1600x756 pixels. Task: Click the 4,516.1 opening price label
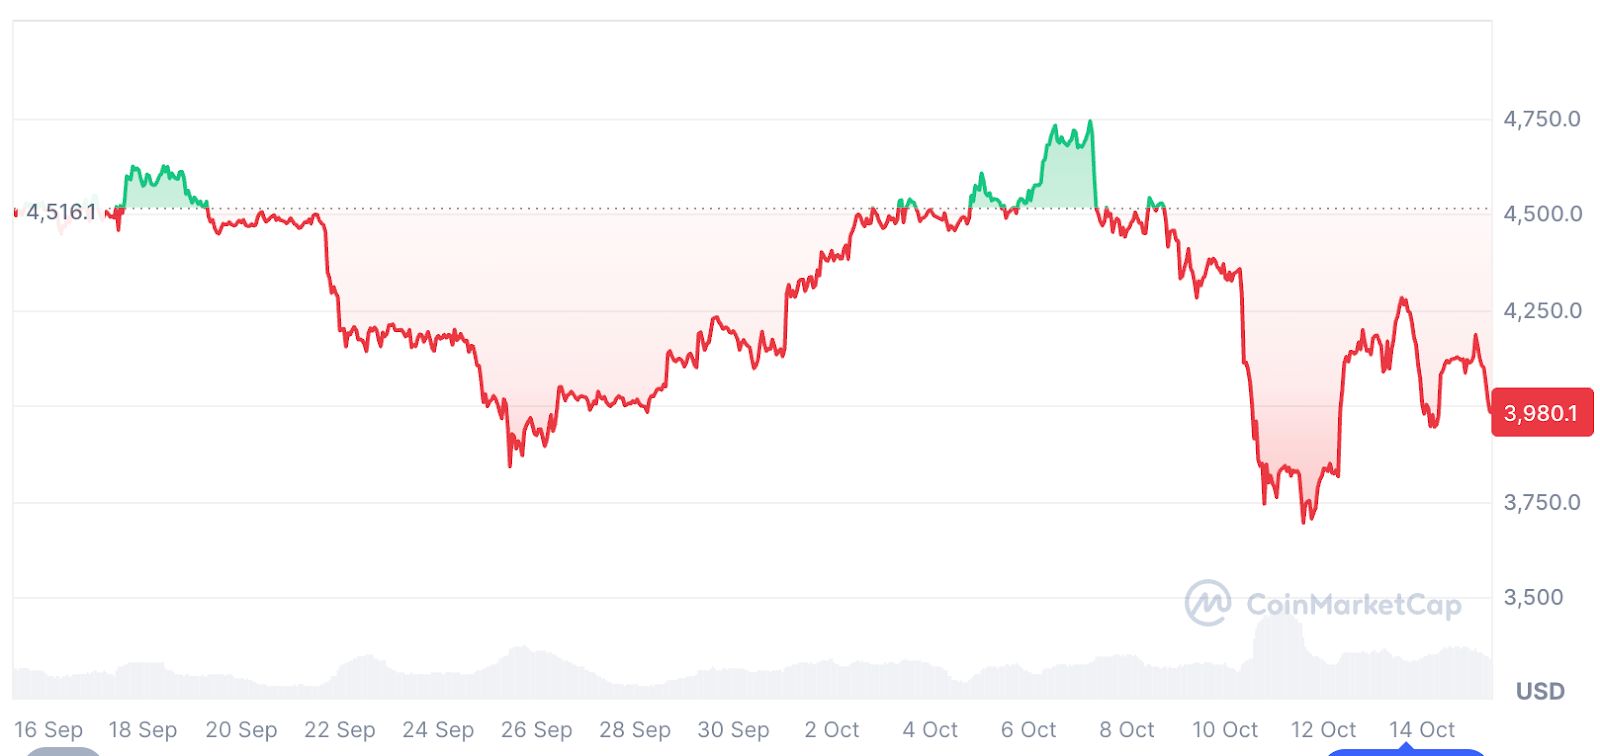pos(61,212)
